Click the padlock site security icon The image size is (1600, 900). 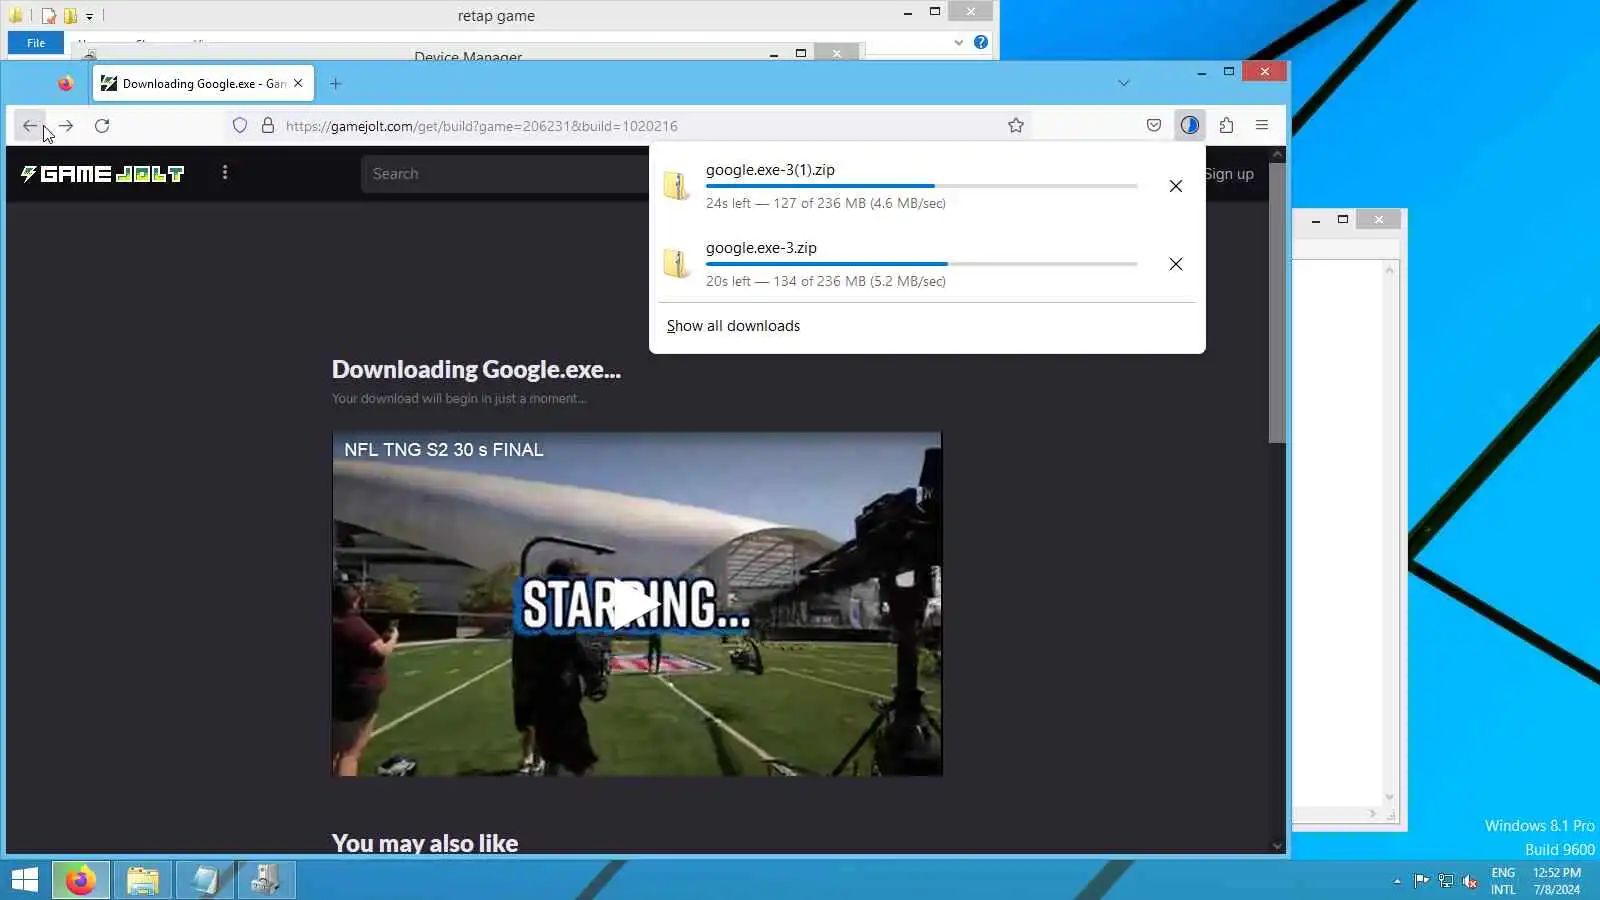point(268,126)
